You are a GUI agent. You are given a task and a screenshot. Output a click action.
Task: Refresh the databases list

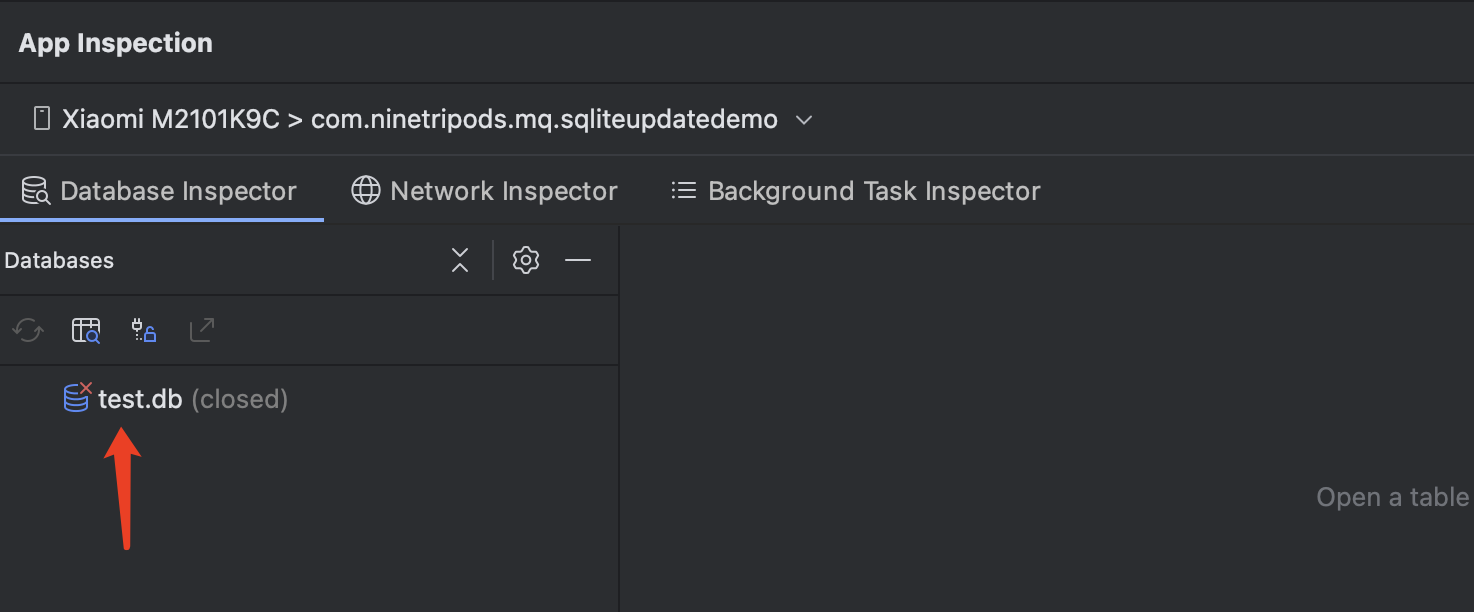coord(28,330)
